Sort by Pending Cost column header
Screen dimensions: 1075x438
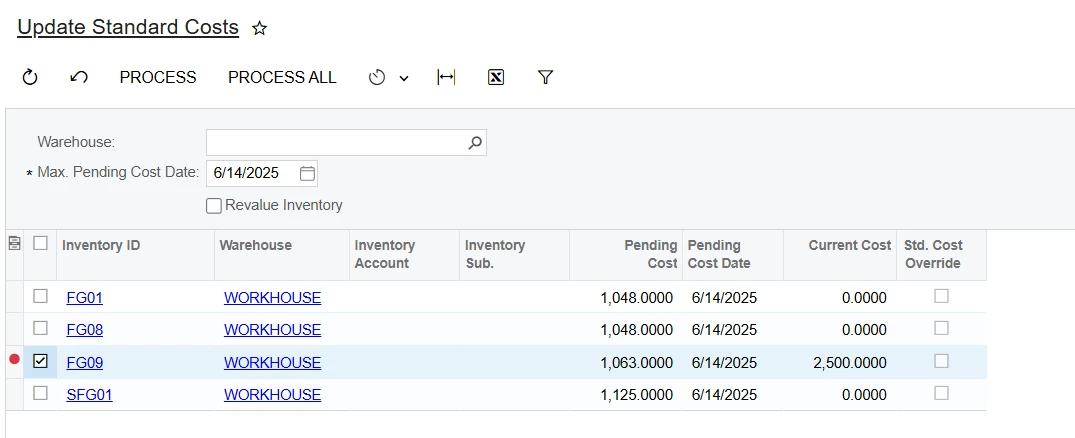pos(626,254)
